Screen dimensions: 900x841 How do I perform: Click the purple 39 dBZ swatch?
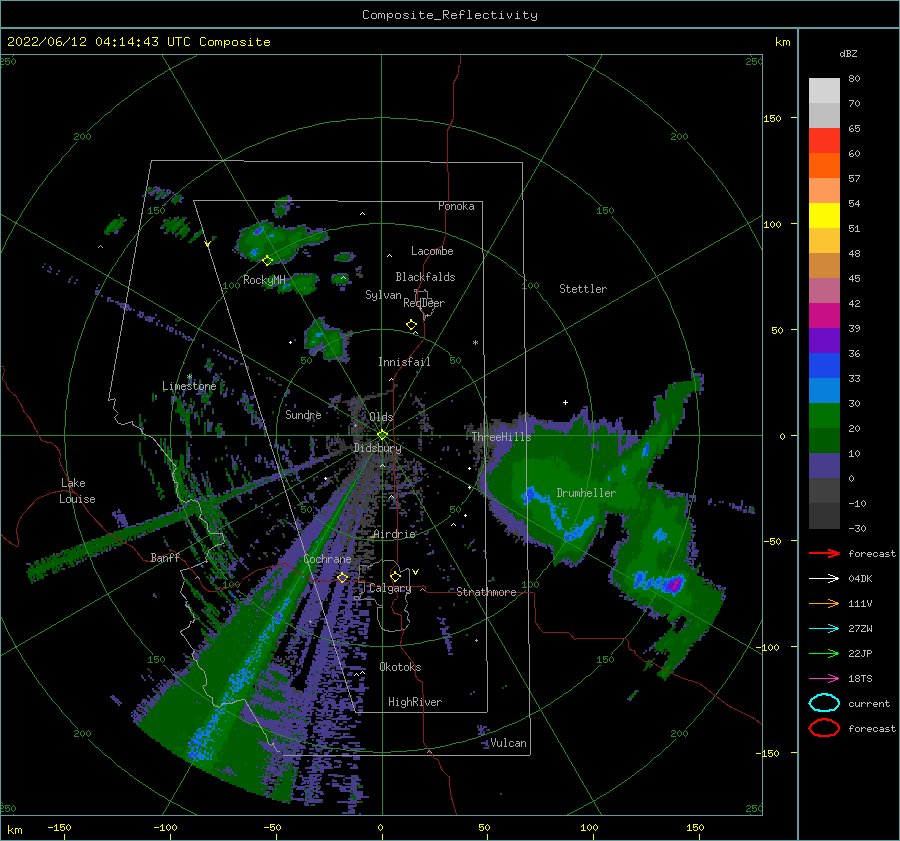tap(824, 340)
